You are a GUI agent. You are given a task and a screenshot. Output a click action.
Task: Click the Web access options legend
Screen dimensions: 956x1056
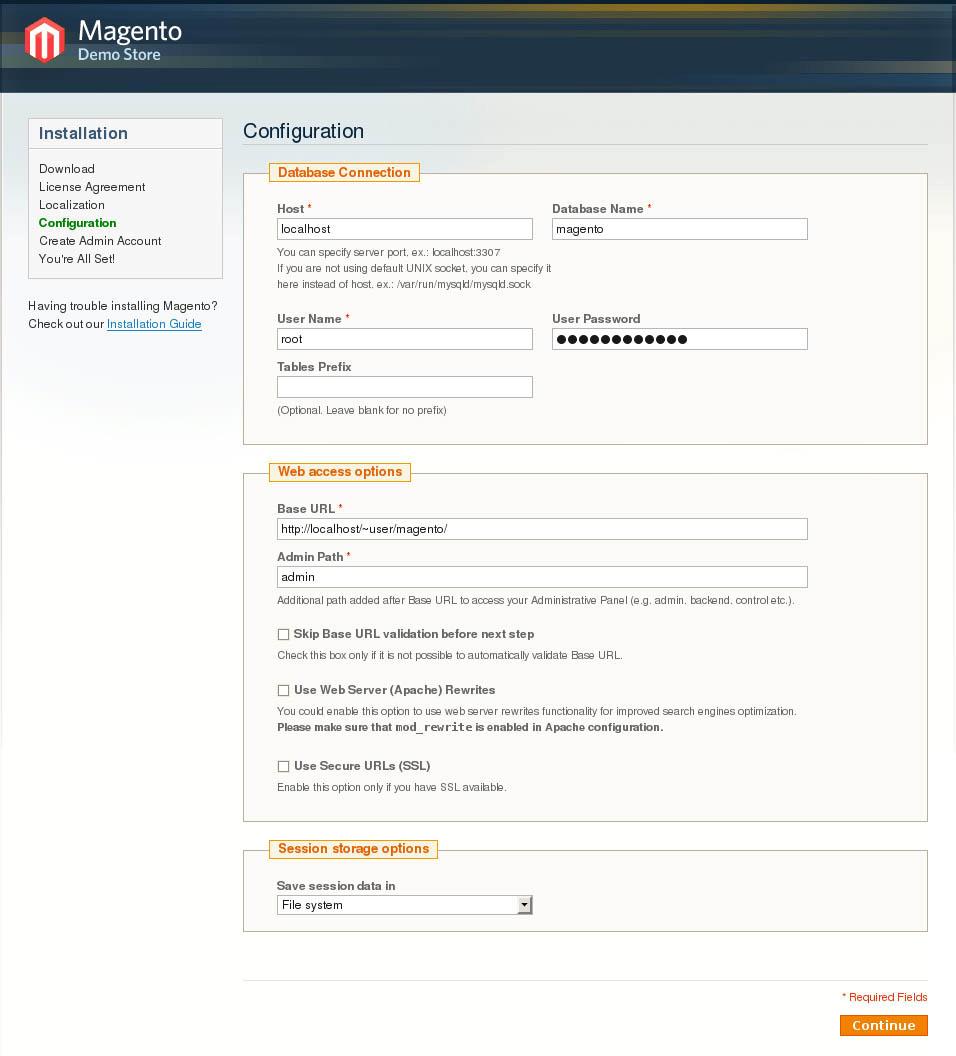340,471
